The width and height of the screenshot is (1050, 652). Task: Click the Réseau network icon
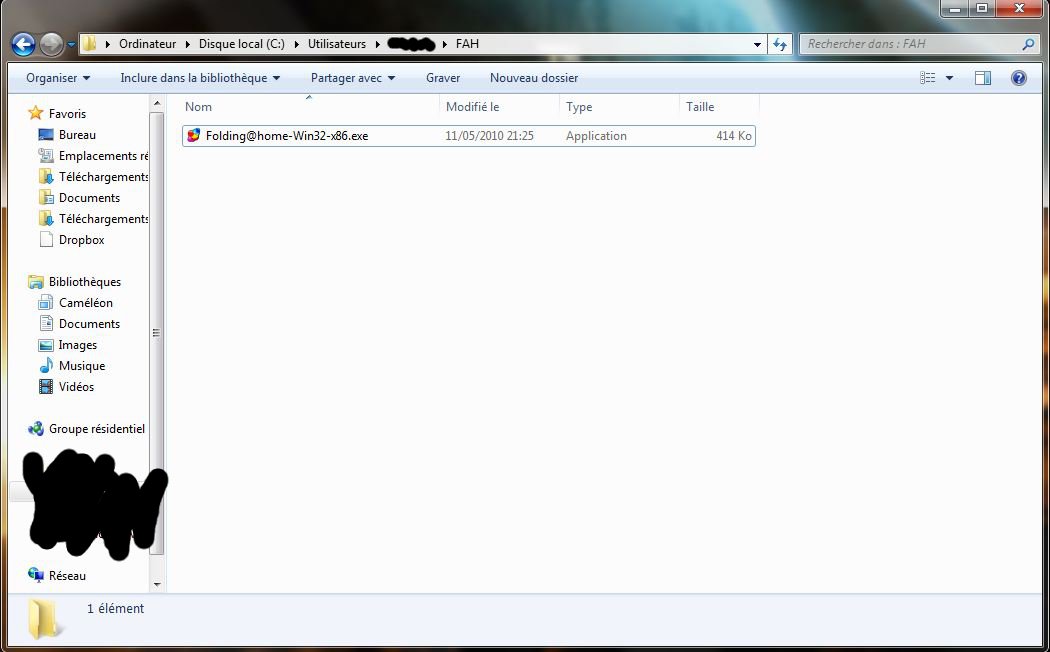click(x=35, y=575)
